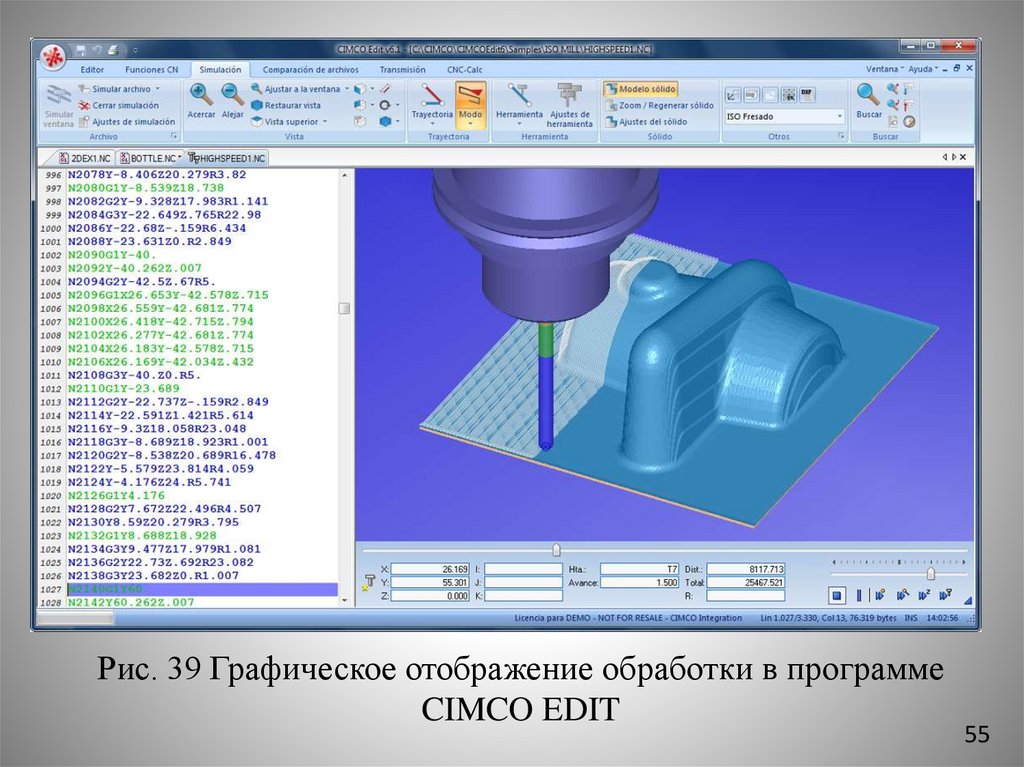This screenshot has width=1024, height=767.
Task: Click the Simular ventana icon
Action: pos(59,95)
